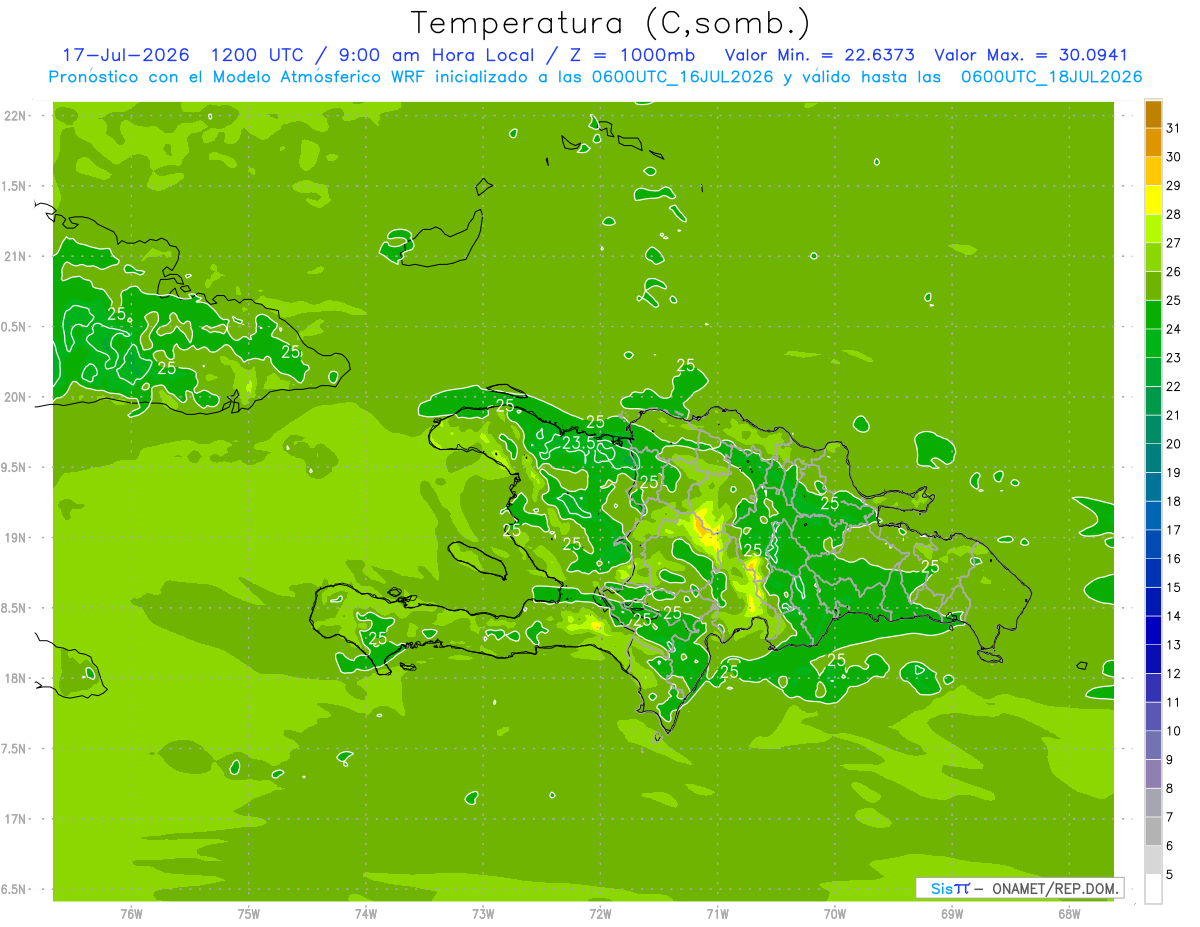Click the '70W' longitude axis label

click(x=834, y=914)
